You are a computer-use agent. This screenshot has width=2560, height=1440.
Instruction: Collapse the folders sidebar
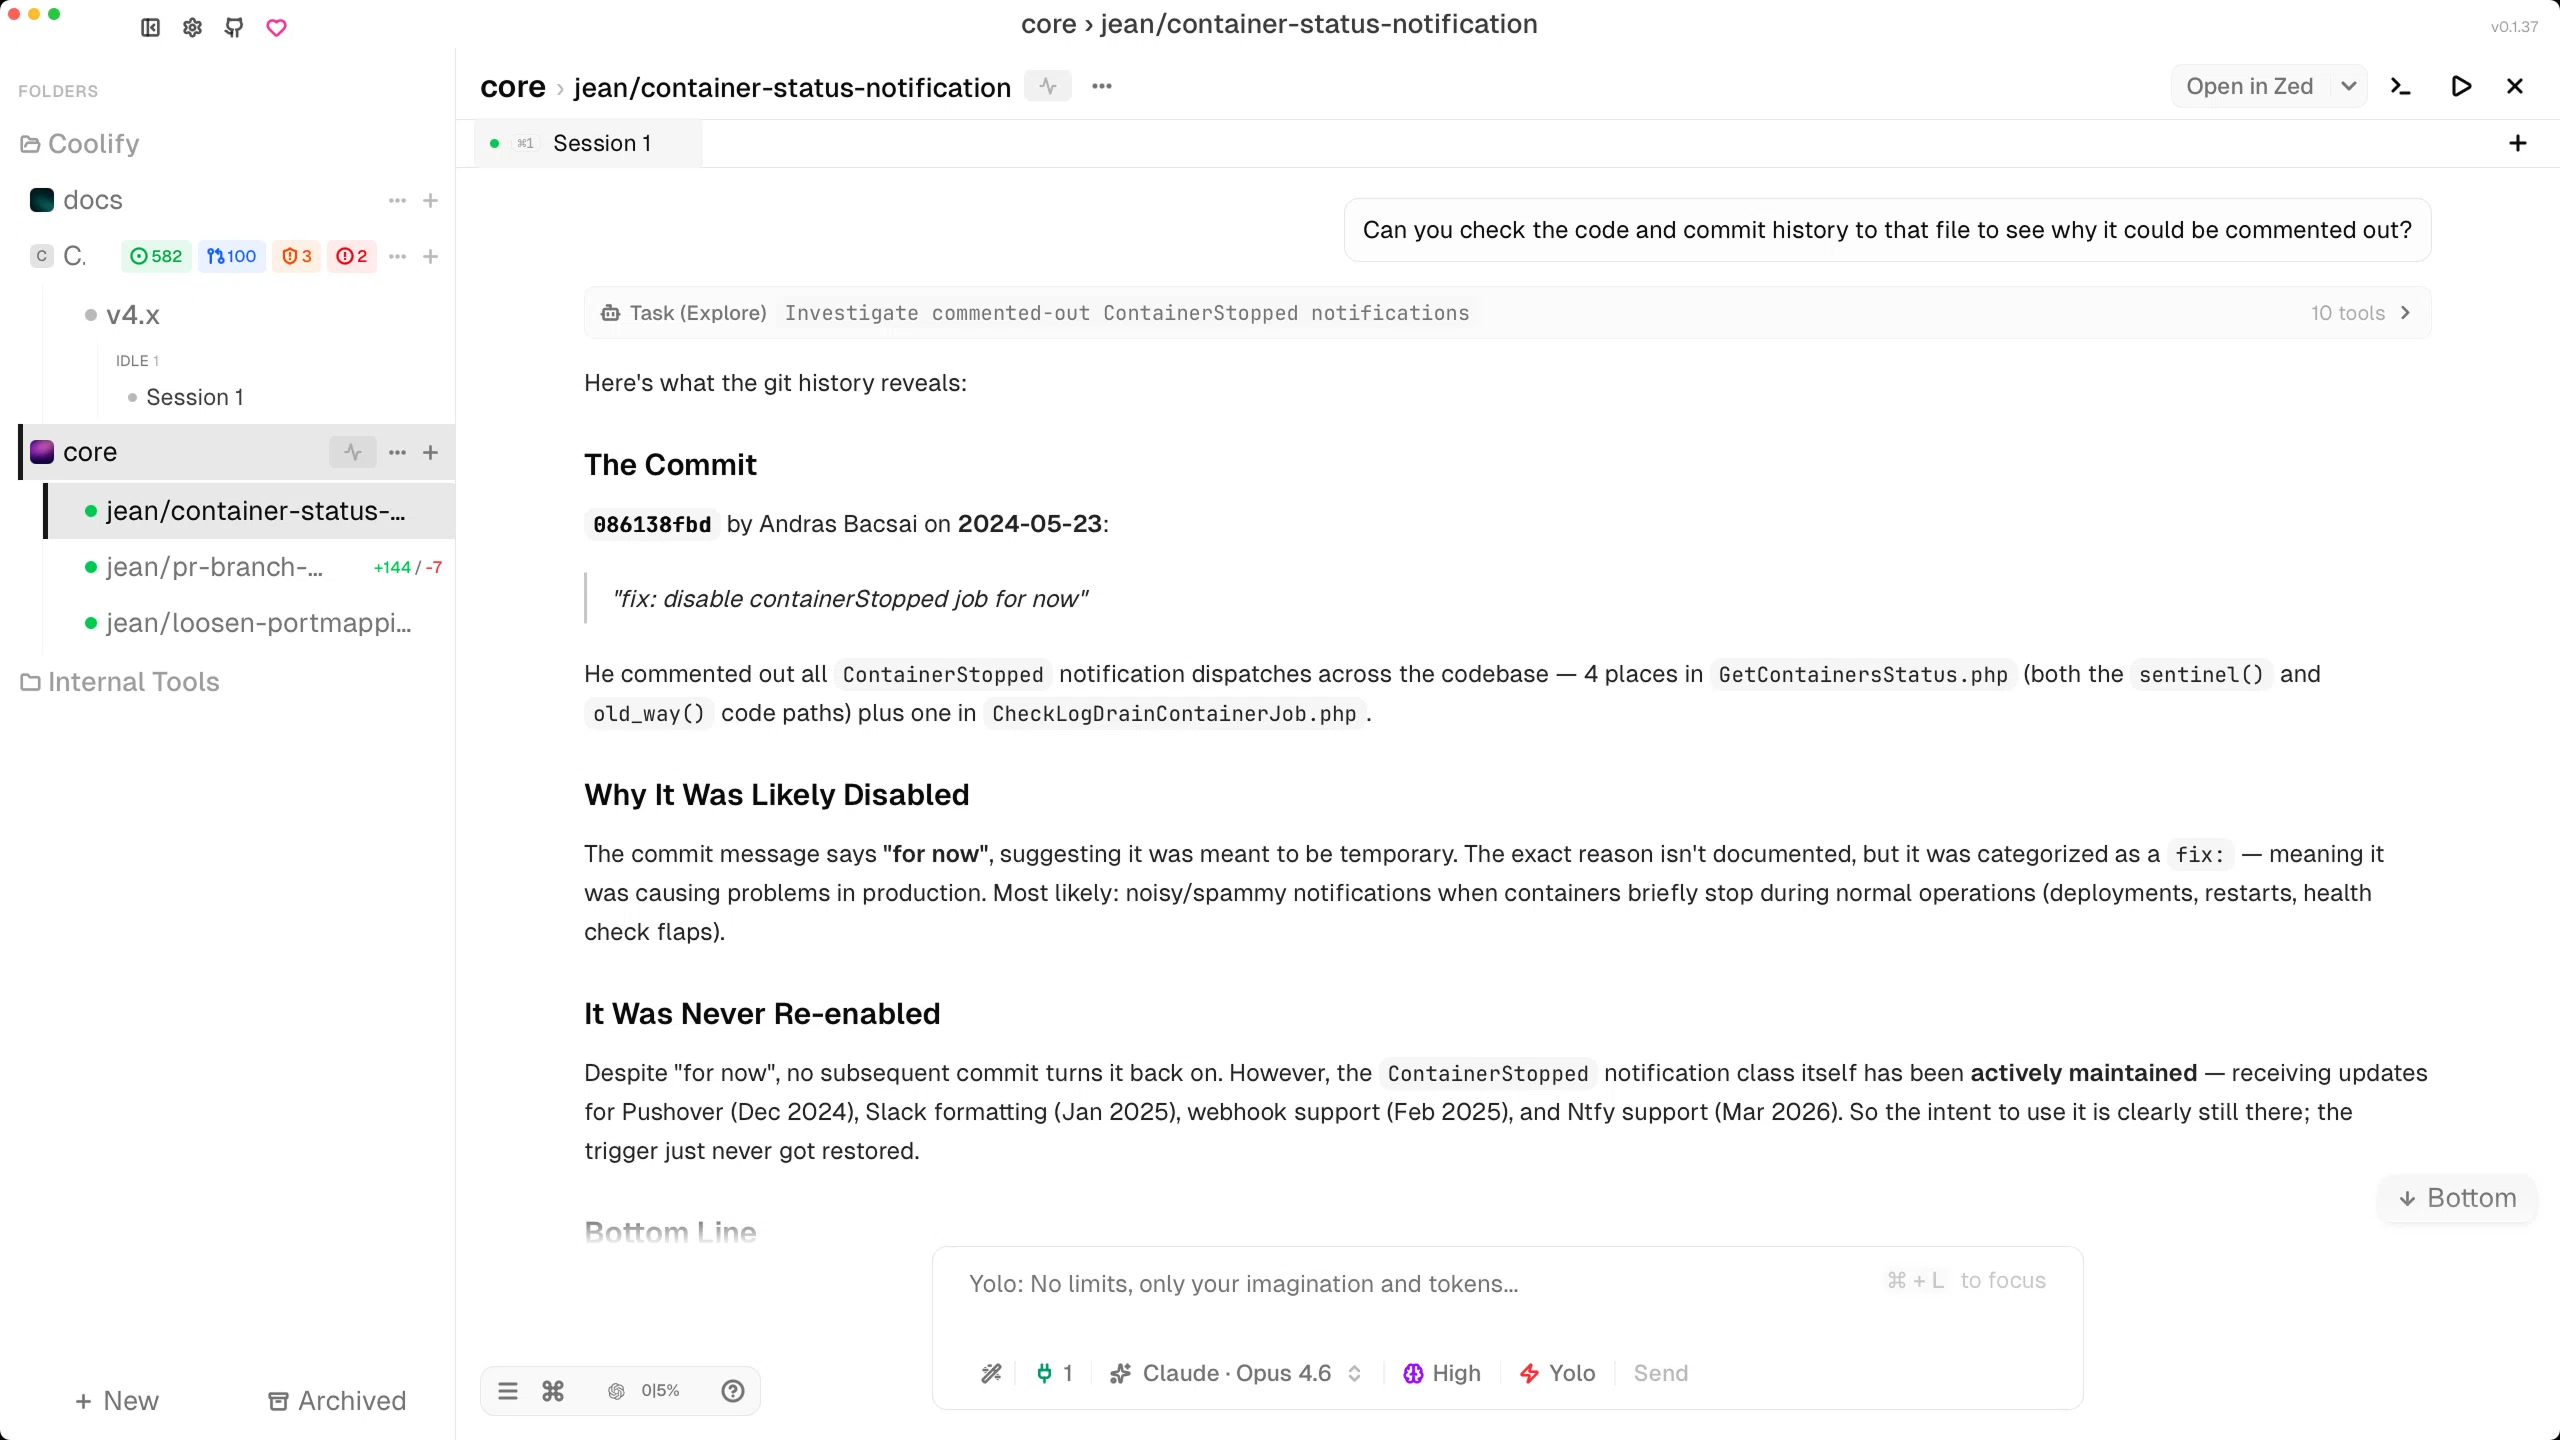tap(148, 27)
